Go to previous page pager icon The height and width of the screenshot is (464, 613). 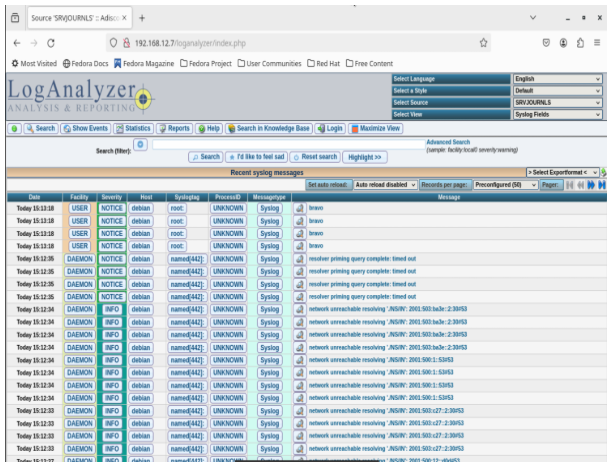tap(580, 185)
